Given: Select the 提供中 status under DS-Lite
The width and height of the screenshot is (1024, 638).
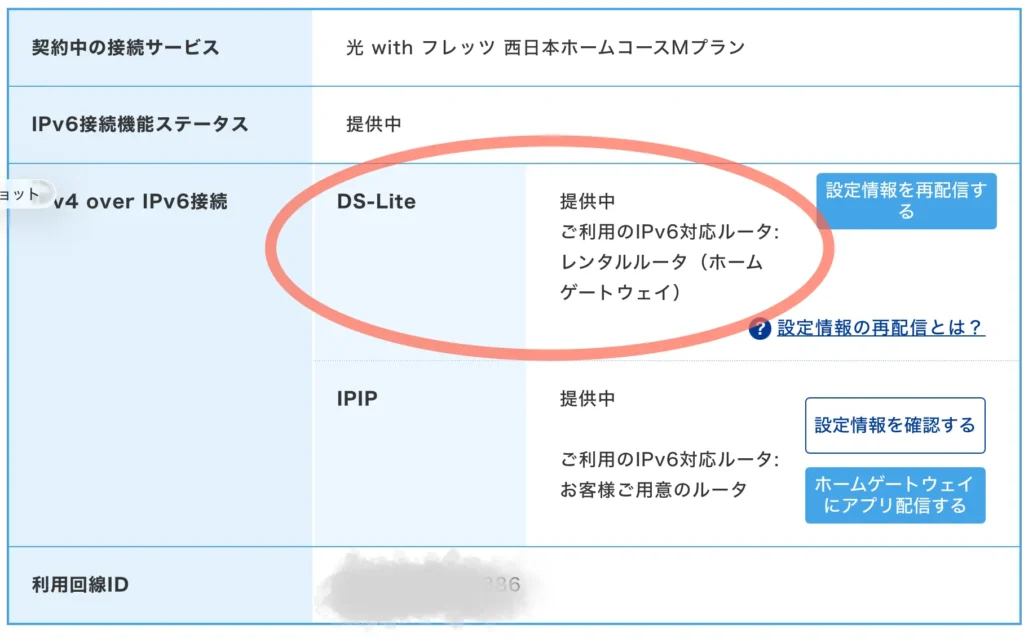Looking at the screenshot, I should (x=587, y=201).
